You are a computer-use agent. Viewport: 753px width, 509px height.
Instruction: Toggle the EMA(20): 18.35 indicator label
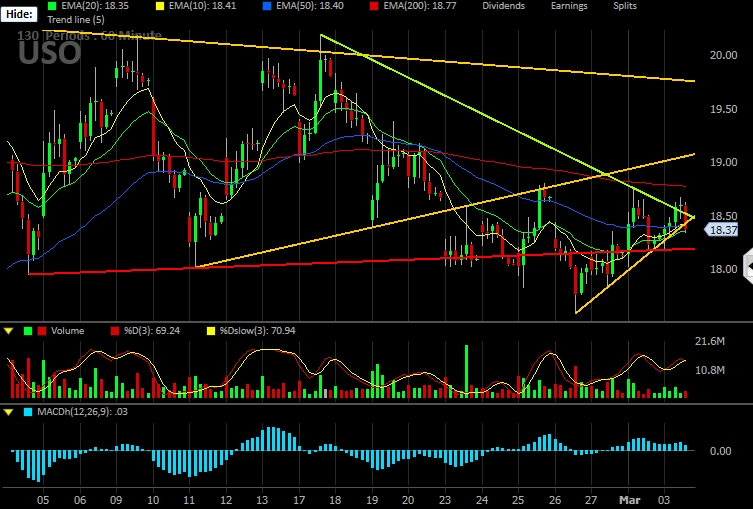click(95, 6)
